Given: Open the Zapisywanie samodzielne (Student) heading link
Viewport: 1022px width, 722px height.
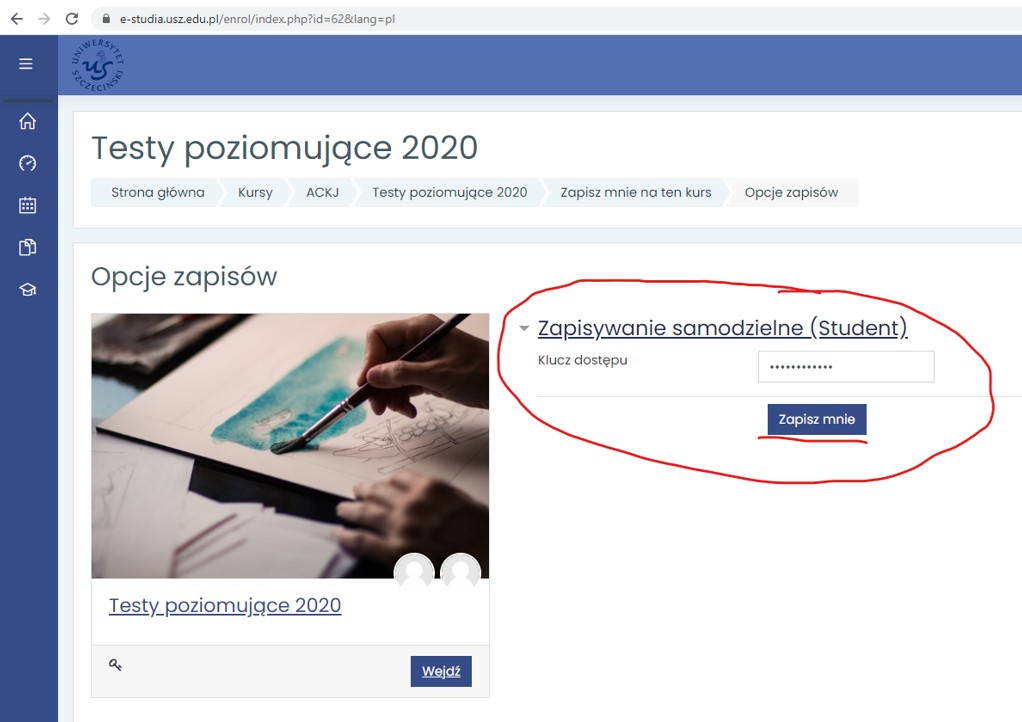Looking at the screenshot, I should (722, 328).
